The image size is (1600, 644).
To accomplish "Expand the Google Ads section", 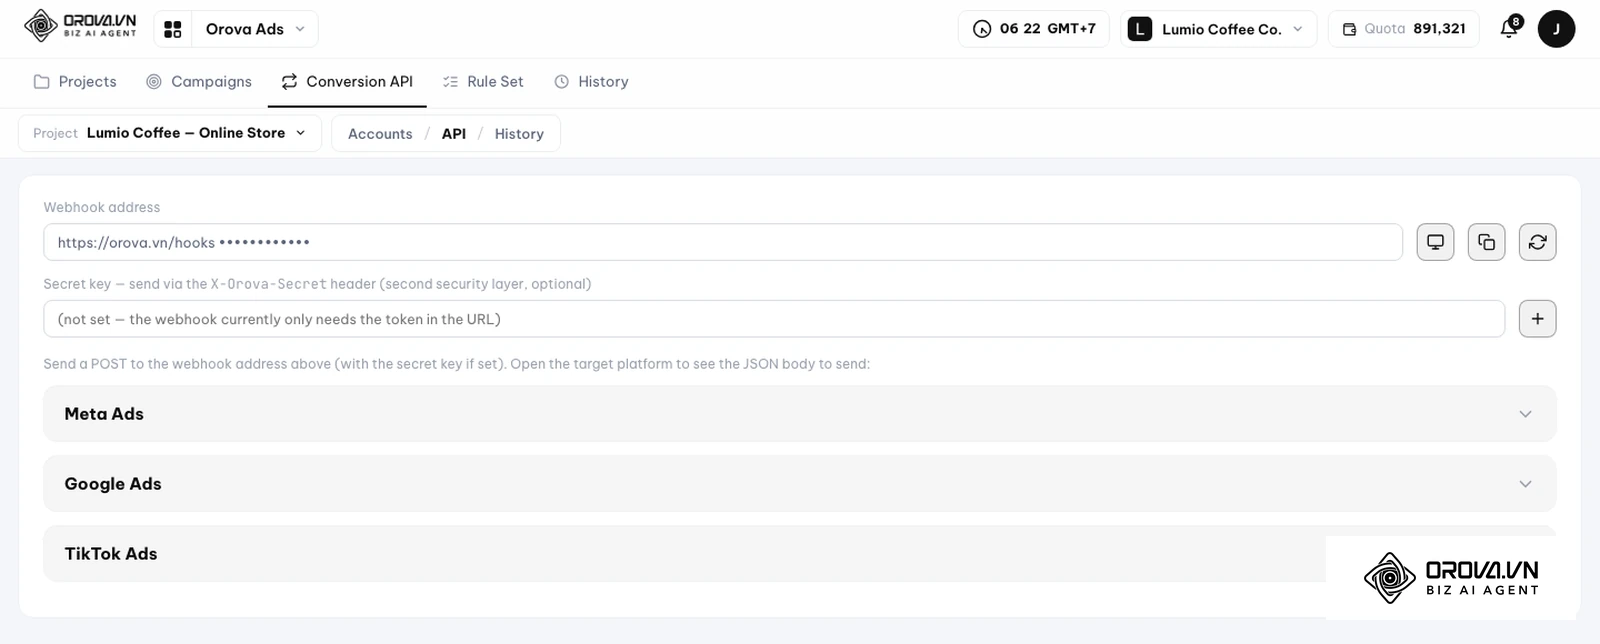I will 800,484.
